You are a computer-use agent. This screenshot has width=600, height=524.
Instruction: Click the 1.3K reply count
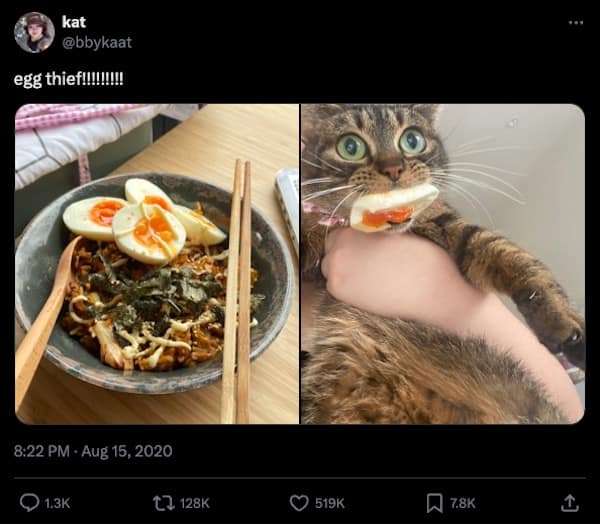click(x=58, y=503)
